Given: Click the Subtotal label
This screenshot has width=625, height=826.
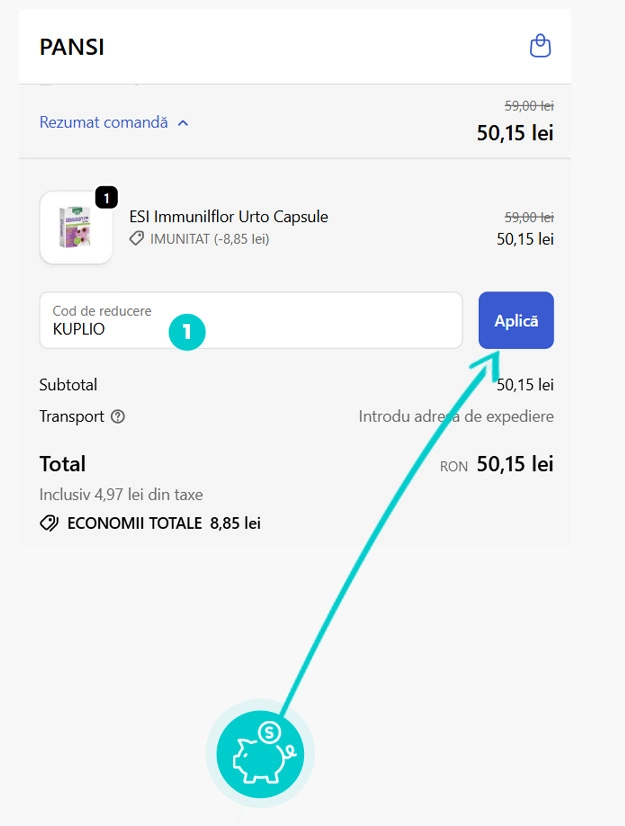Looking at the screenshot, I should pyautogui.click(x=68, y=385).
